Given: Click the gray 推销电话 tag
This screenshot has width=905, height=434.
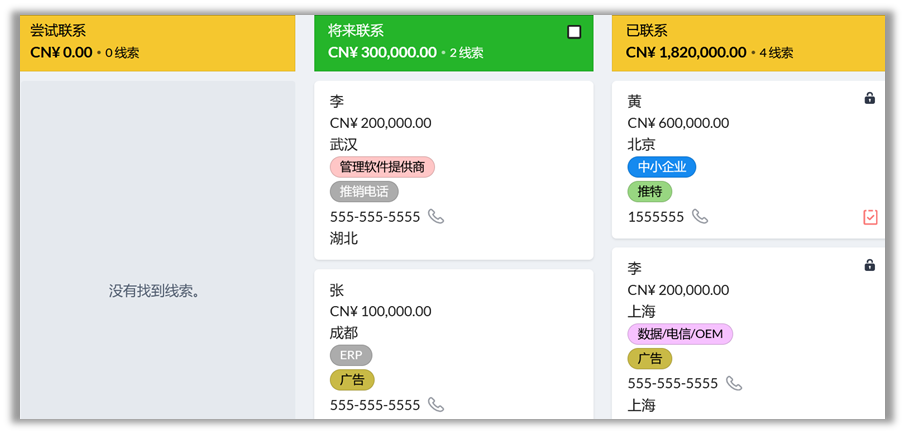Looking at the screenshot, I should (364, 191).
